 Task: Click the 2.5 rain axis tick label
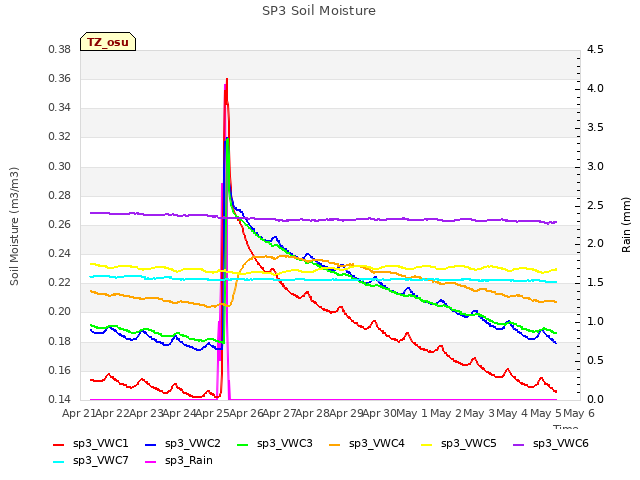click(x=595, y=205)
